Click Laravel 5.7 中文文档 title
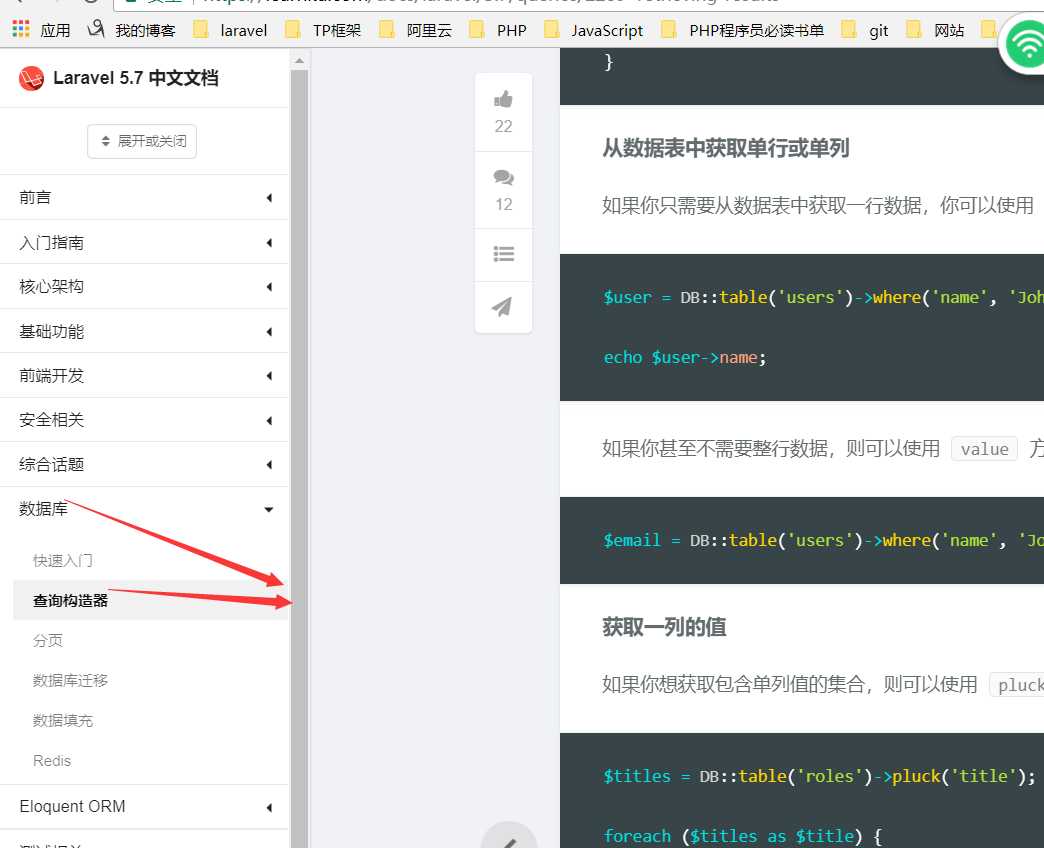The image size is (1044, 848). coord(136,79)
